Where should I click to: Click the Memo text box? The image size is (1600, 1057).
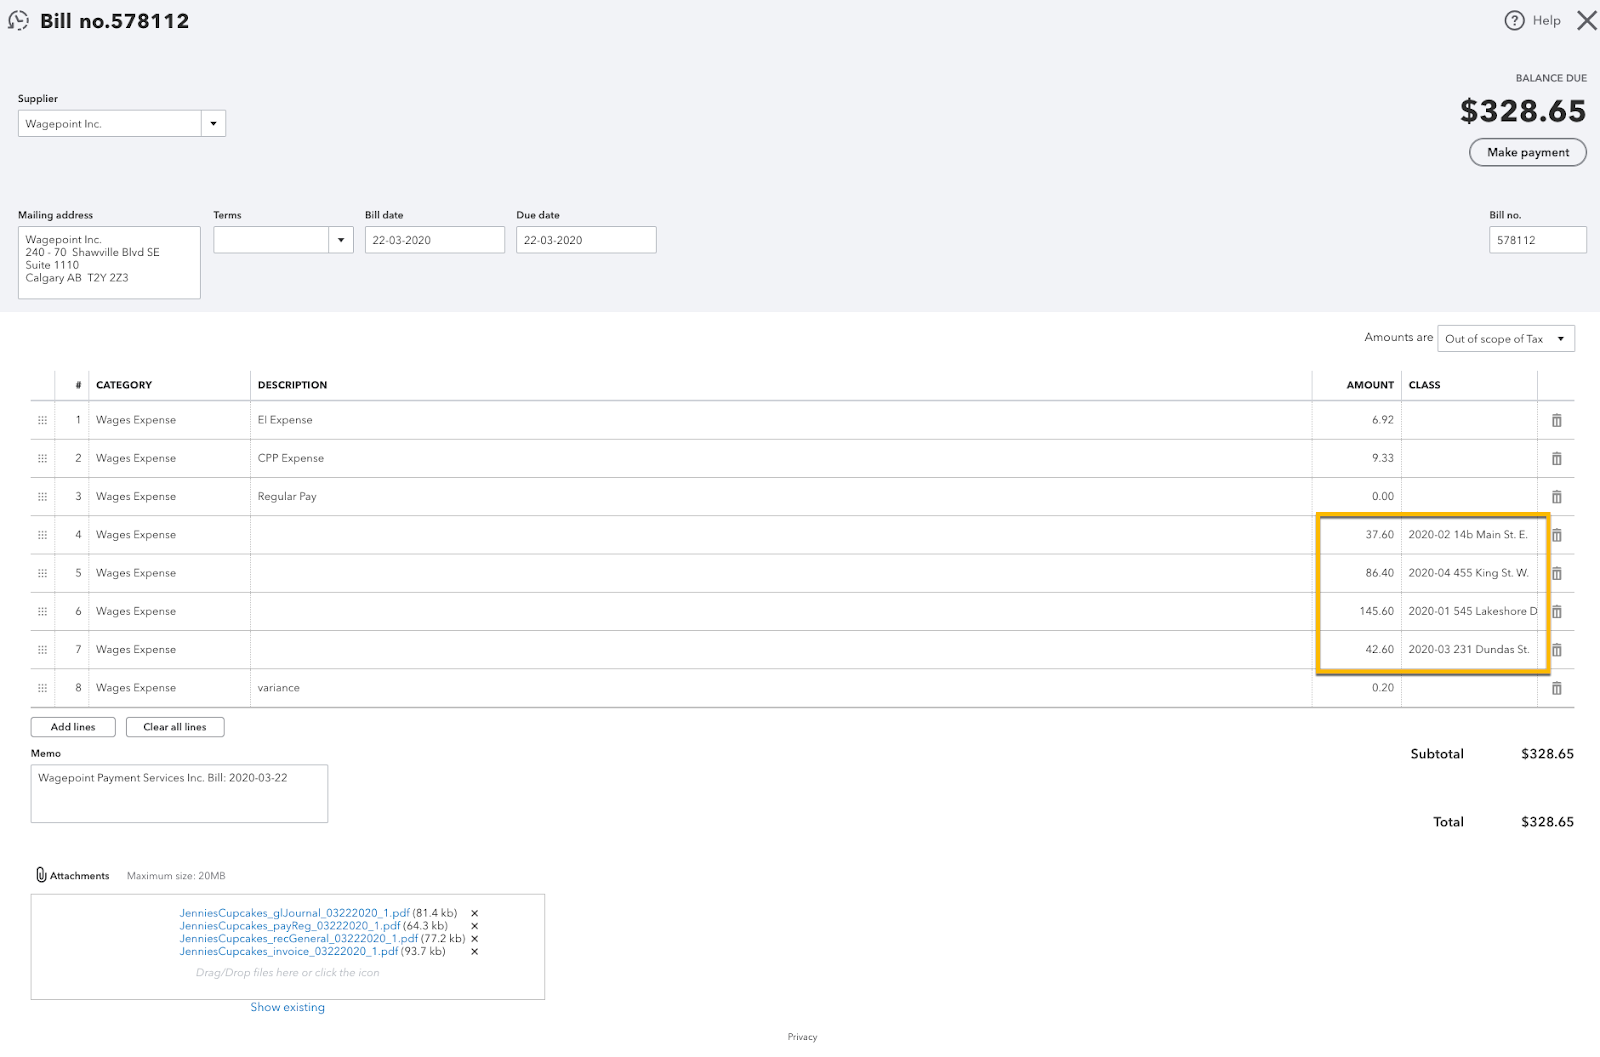179,794
